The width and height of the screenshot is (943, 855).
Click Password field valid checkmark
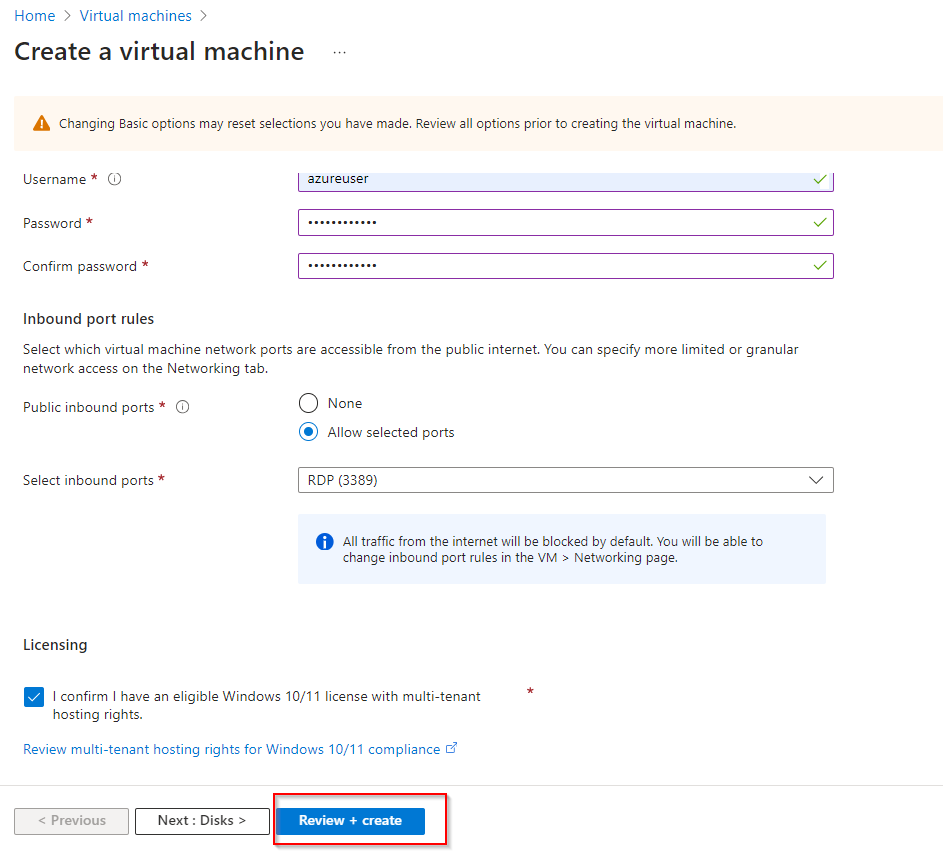point(820,222)
